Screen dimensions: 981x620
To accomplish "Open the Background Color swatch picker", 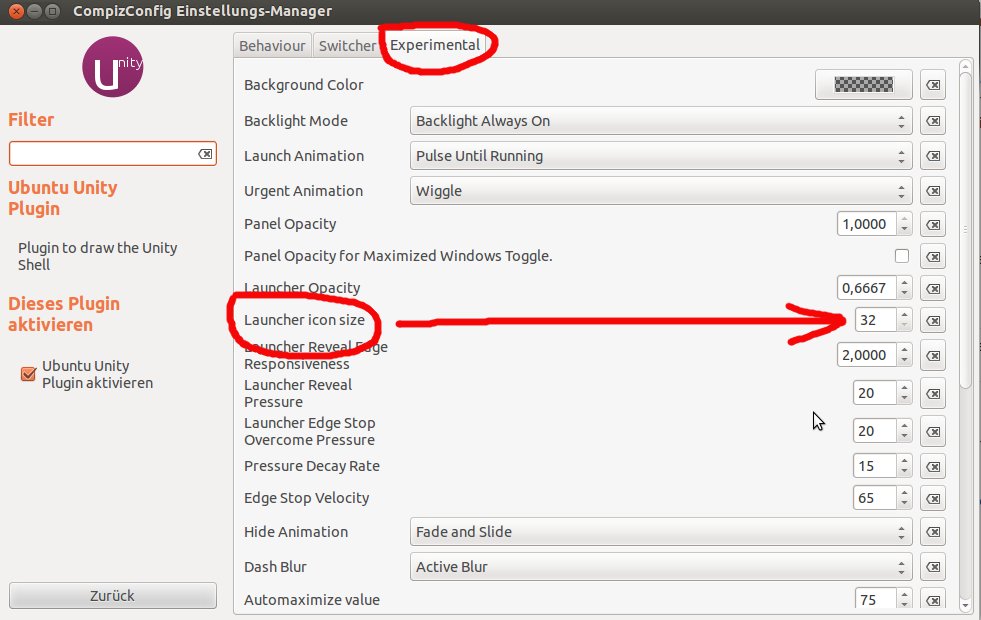I will pyautogui.click(x=864, y=85).
